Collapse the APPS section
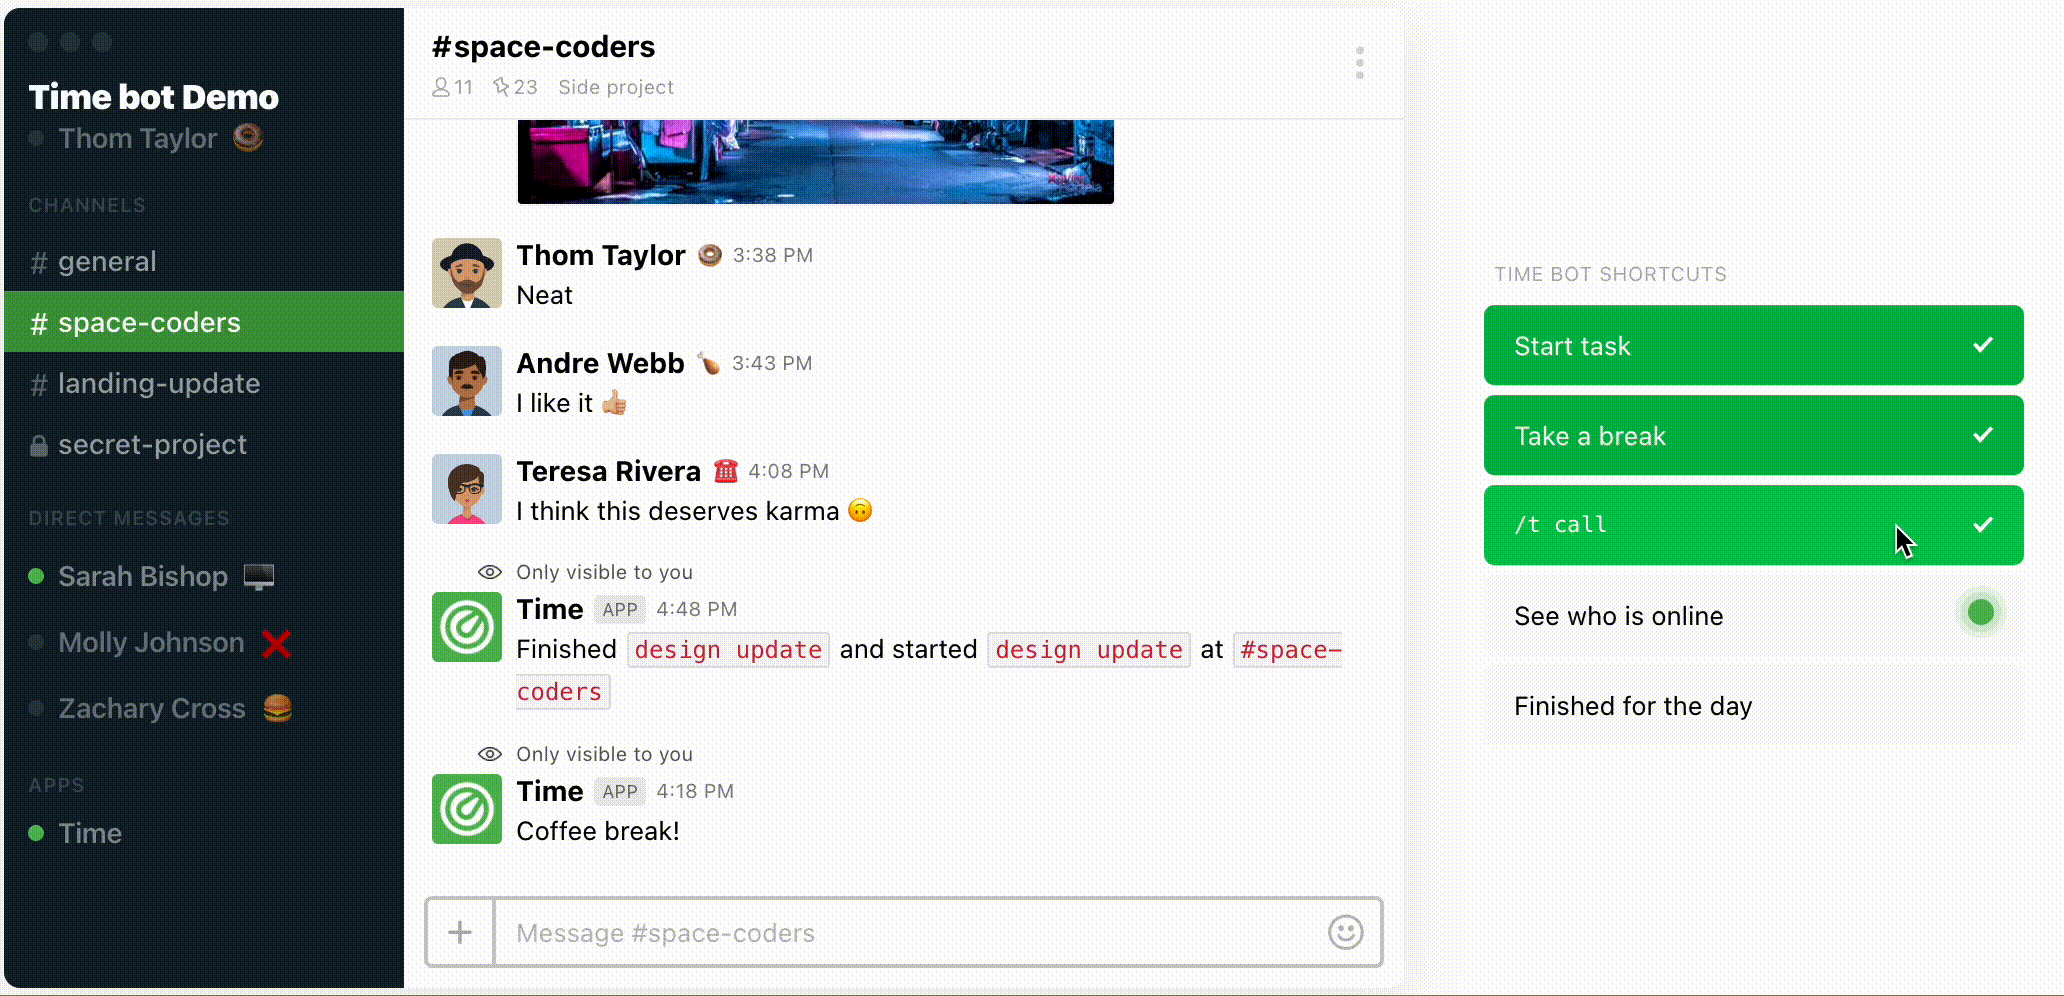 click(x=56, y=785)
